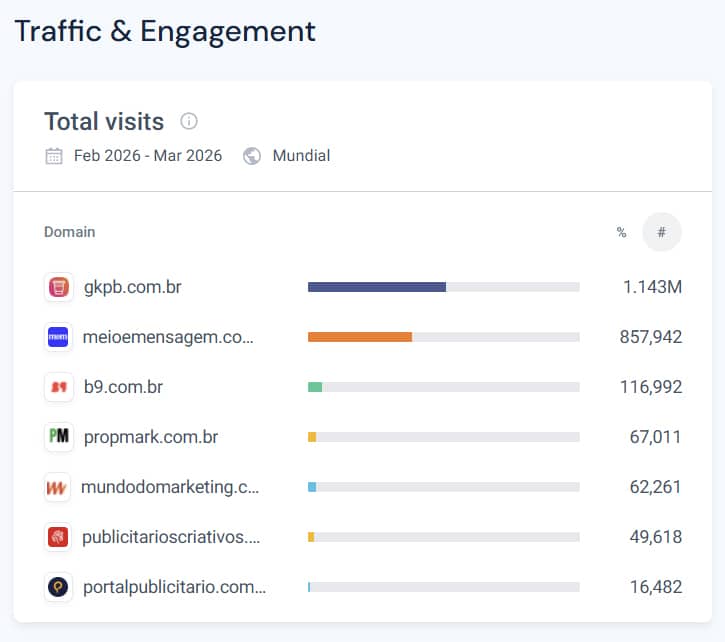Open the publicitarioscriativos domain link
Viewport: 725px width, 642px height.
click(x=171, y=537)
